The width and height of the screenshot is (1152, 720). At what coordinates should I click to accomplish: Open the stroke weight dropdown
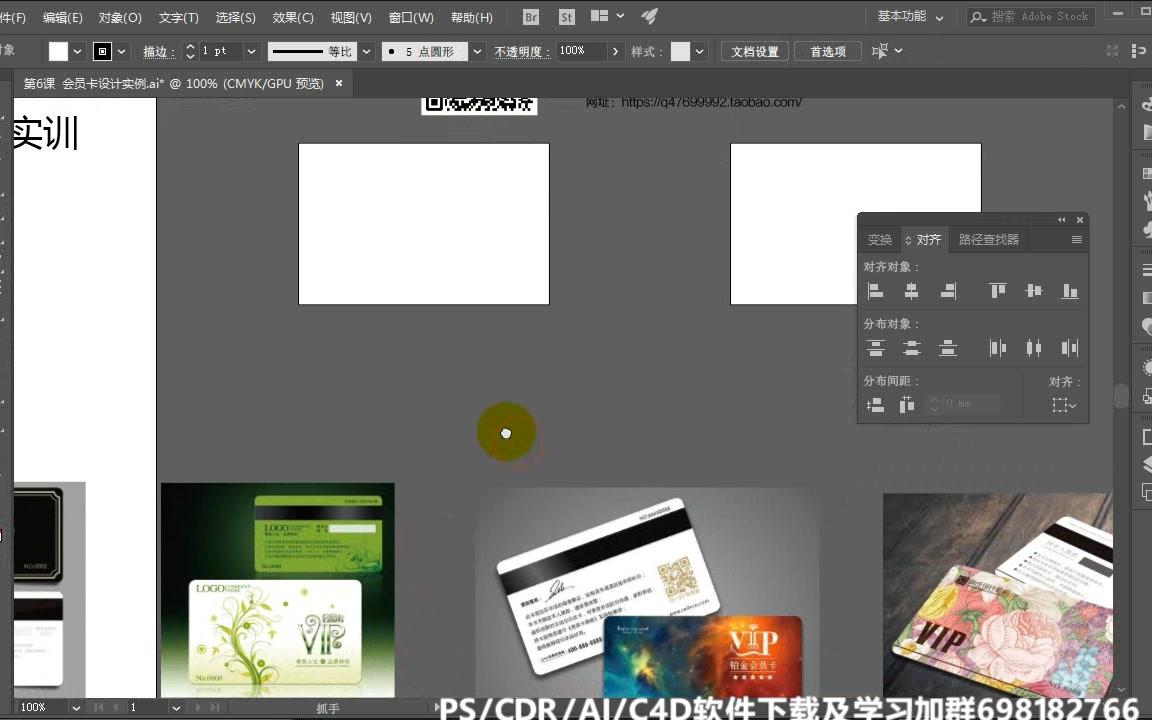[x=251, y=51]
